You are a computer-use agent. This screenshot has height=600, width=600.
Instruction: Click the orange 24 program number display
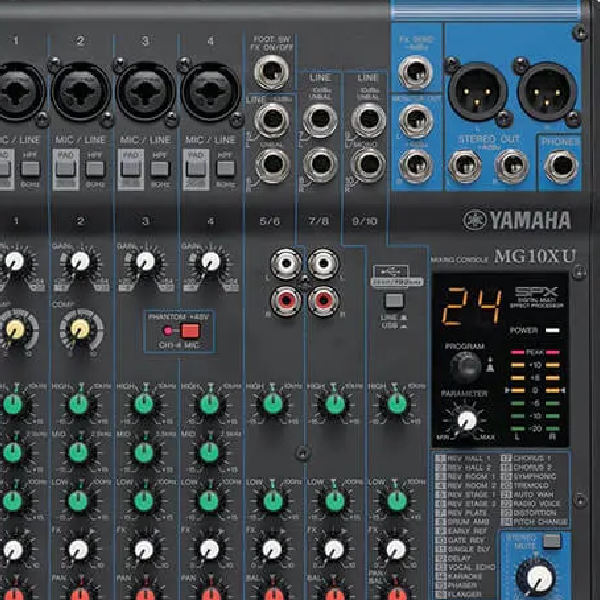[471, 306]
